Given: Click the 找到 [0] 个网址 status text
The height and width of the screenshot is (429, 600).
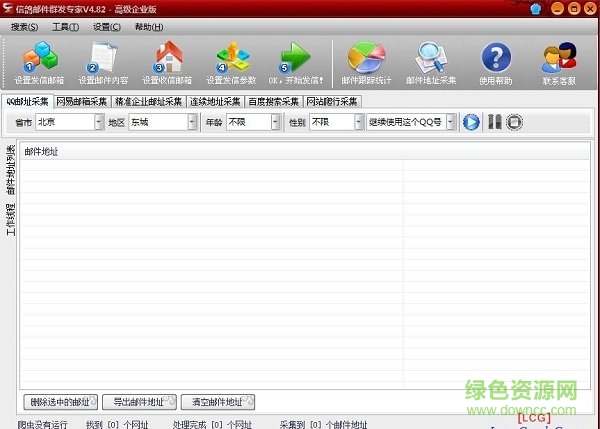Looking at the screenshot, I should [x=117, y=424].
